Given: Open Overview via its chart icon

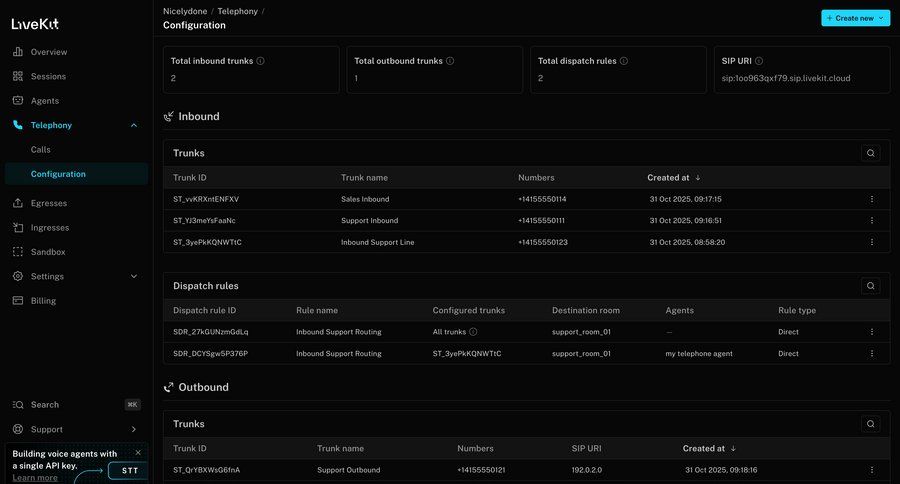Looking at the screenshot, I should (18, 52).
